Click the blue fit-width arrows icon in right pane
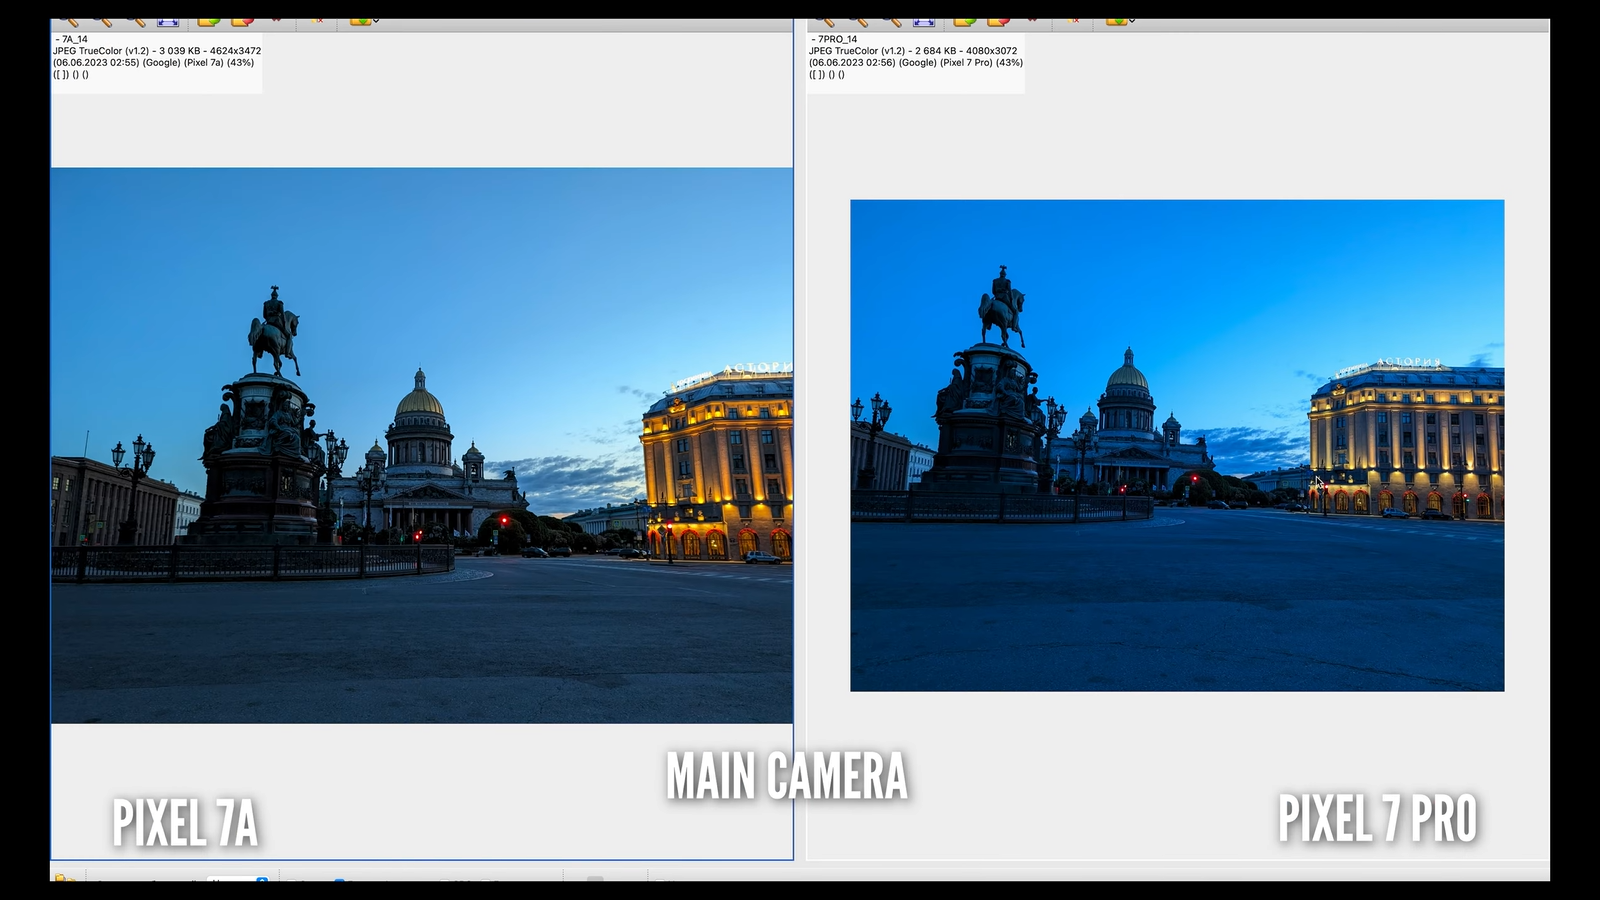 pyautogui.click(x=924, y=21)
